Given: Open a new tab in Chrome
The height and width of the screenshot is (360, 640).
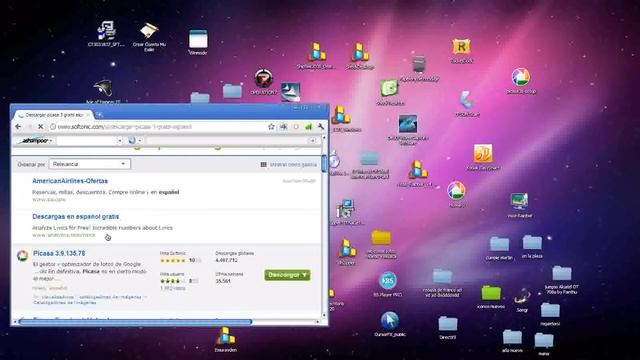Looking at the screenshot, I should (99, 115).
